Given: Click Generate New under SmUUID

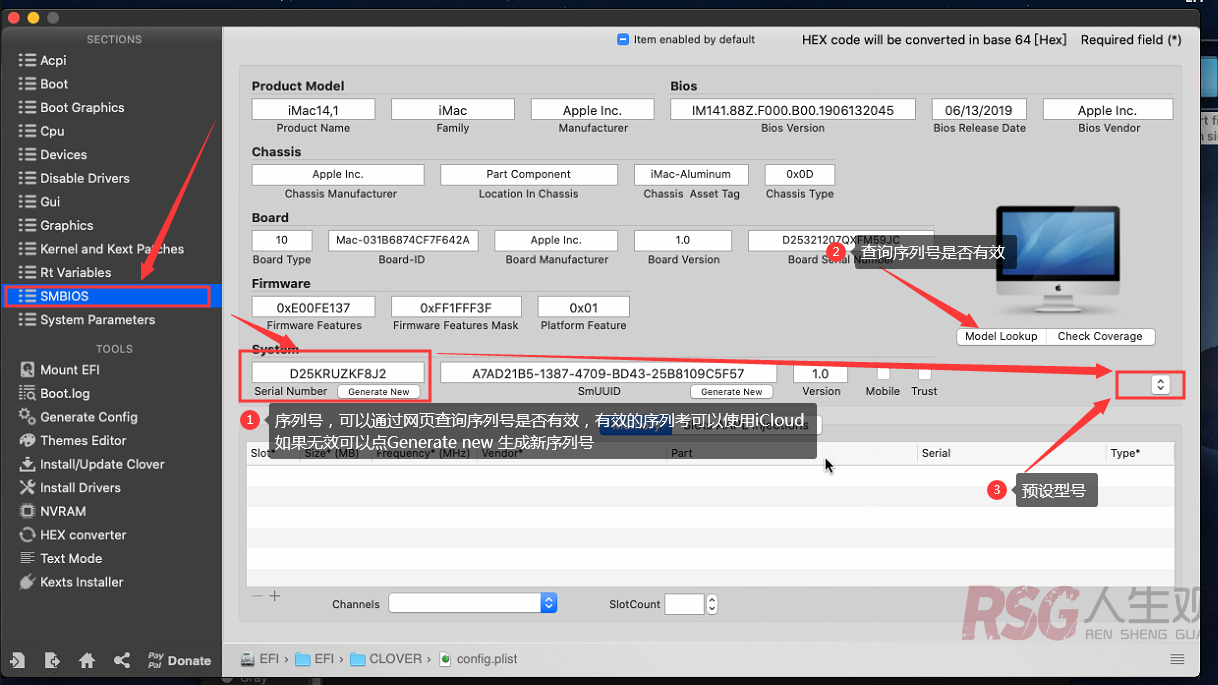Looking at the screenshot, I should pyautogui.click(x=732, y=392).
